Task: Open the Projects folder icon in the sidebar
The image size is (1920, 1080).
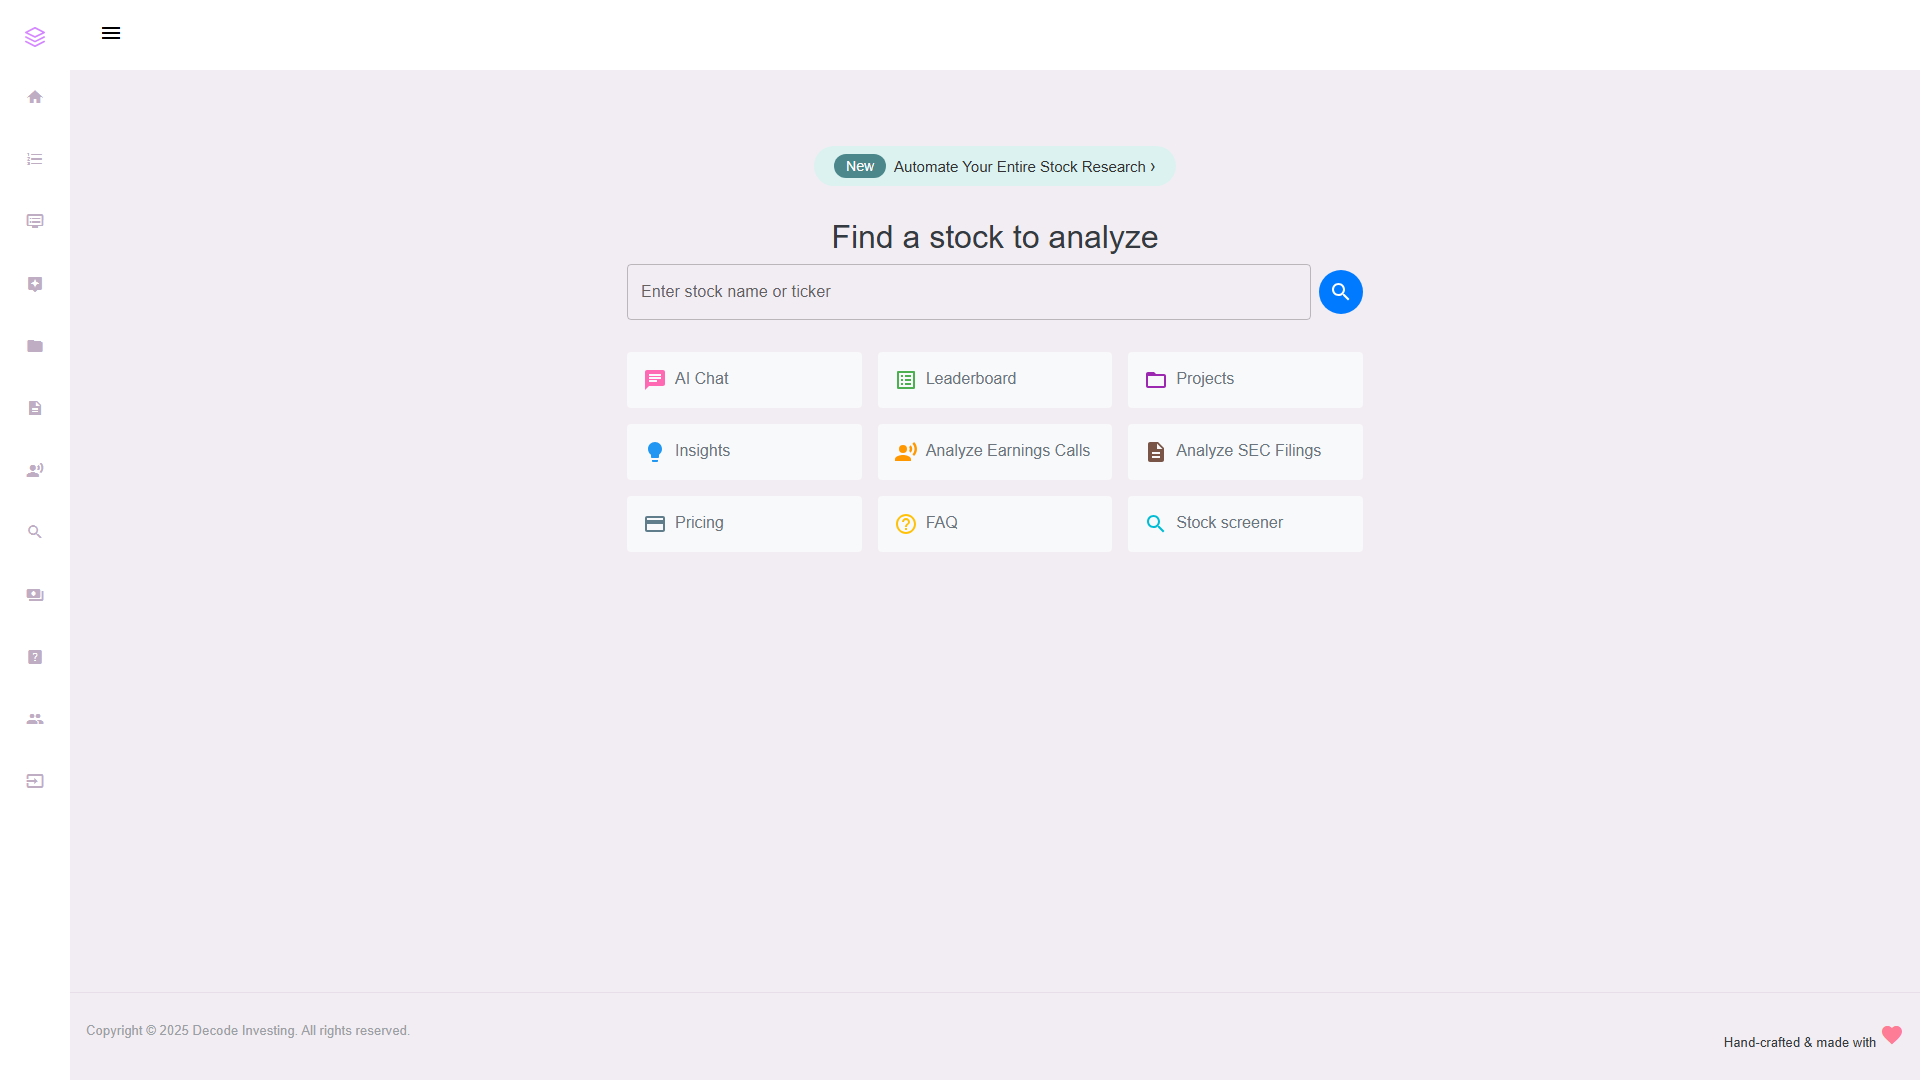Action: [35, 346]
